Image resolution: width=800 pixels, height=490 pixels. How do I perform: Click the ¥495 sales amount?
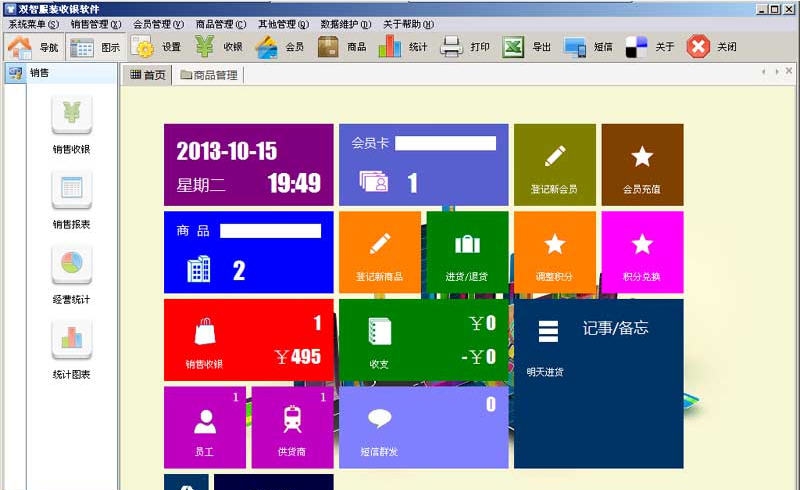pos(298,356)
